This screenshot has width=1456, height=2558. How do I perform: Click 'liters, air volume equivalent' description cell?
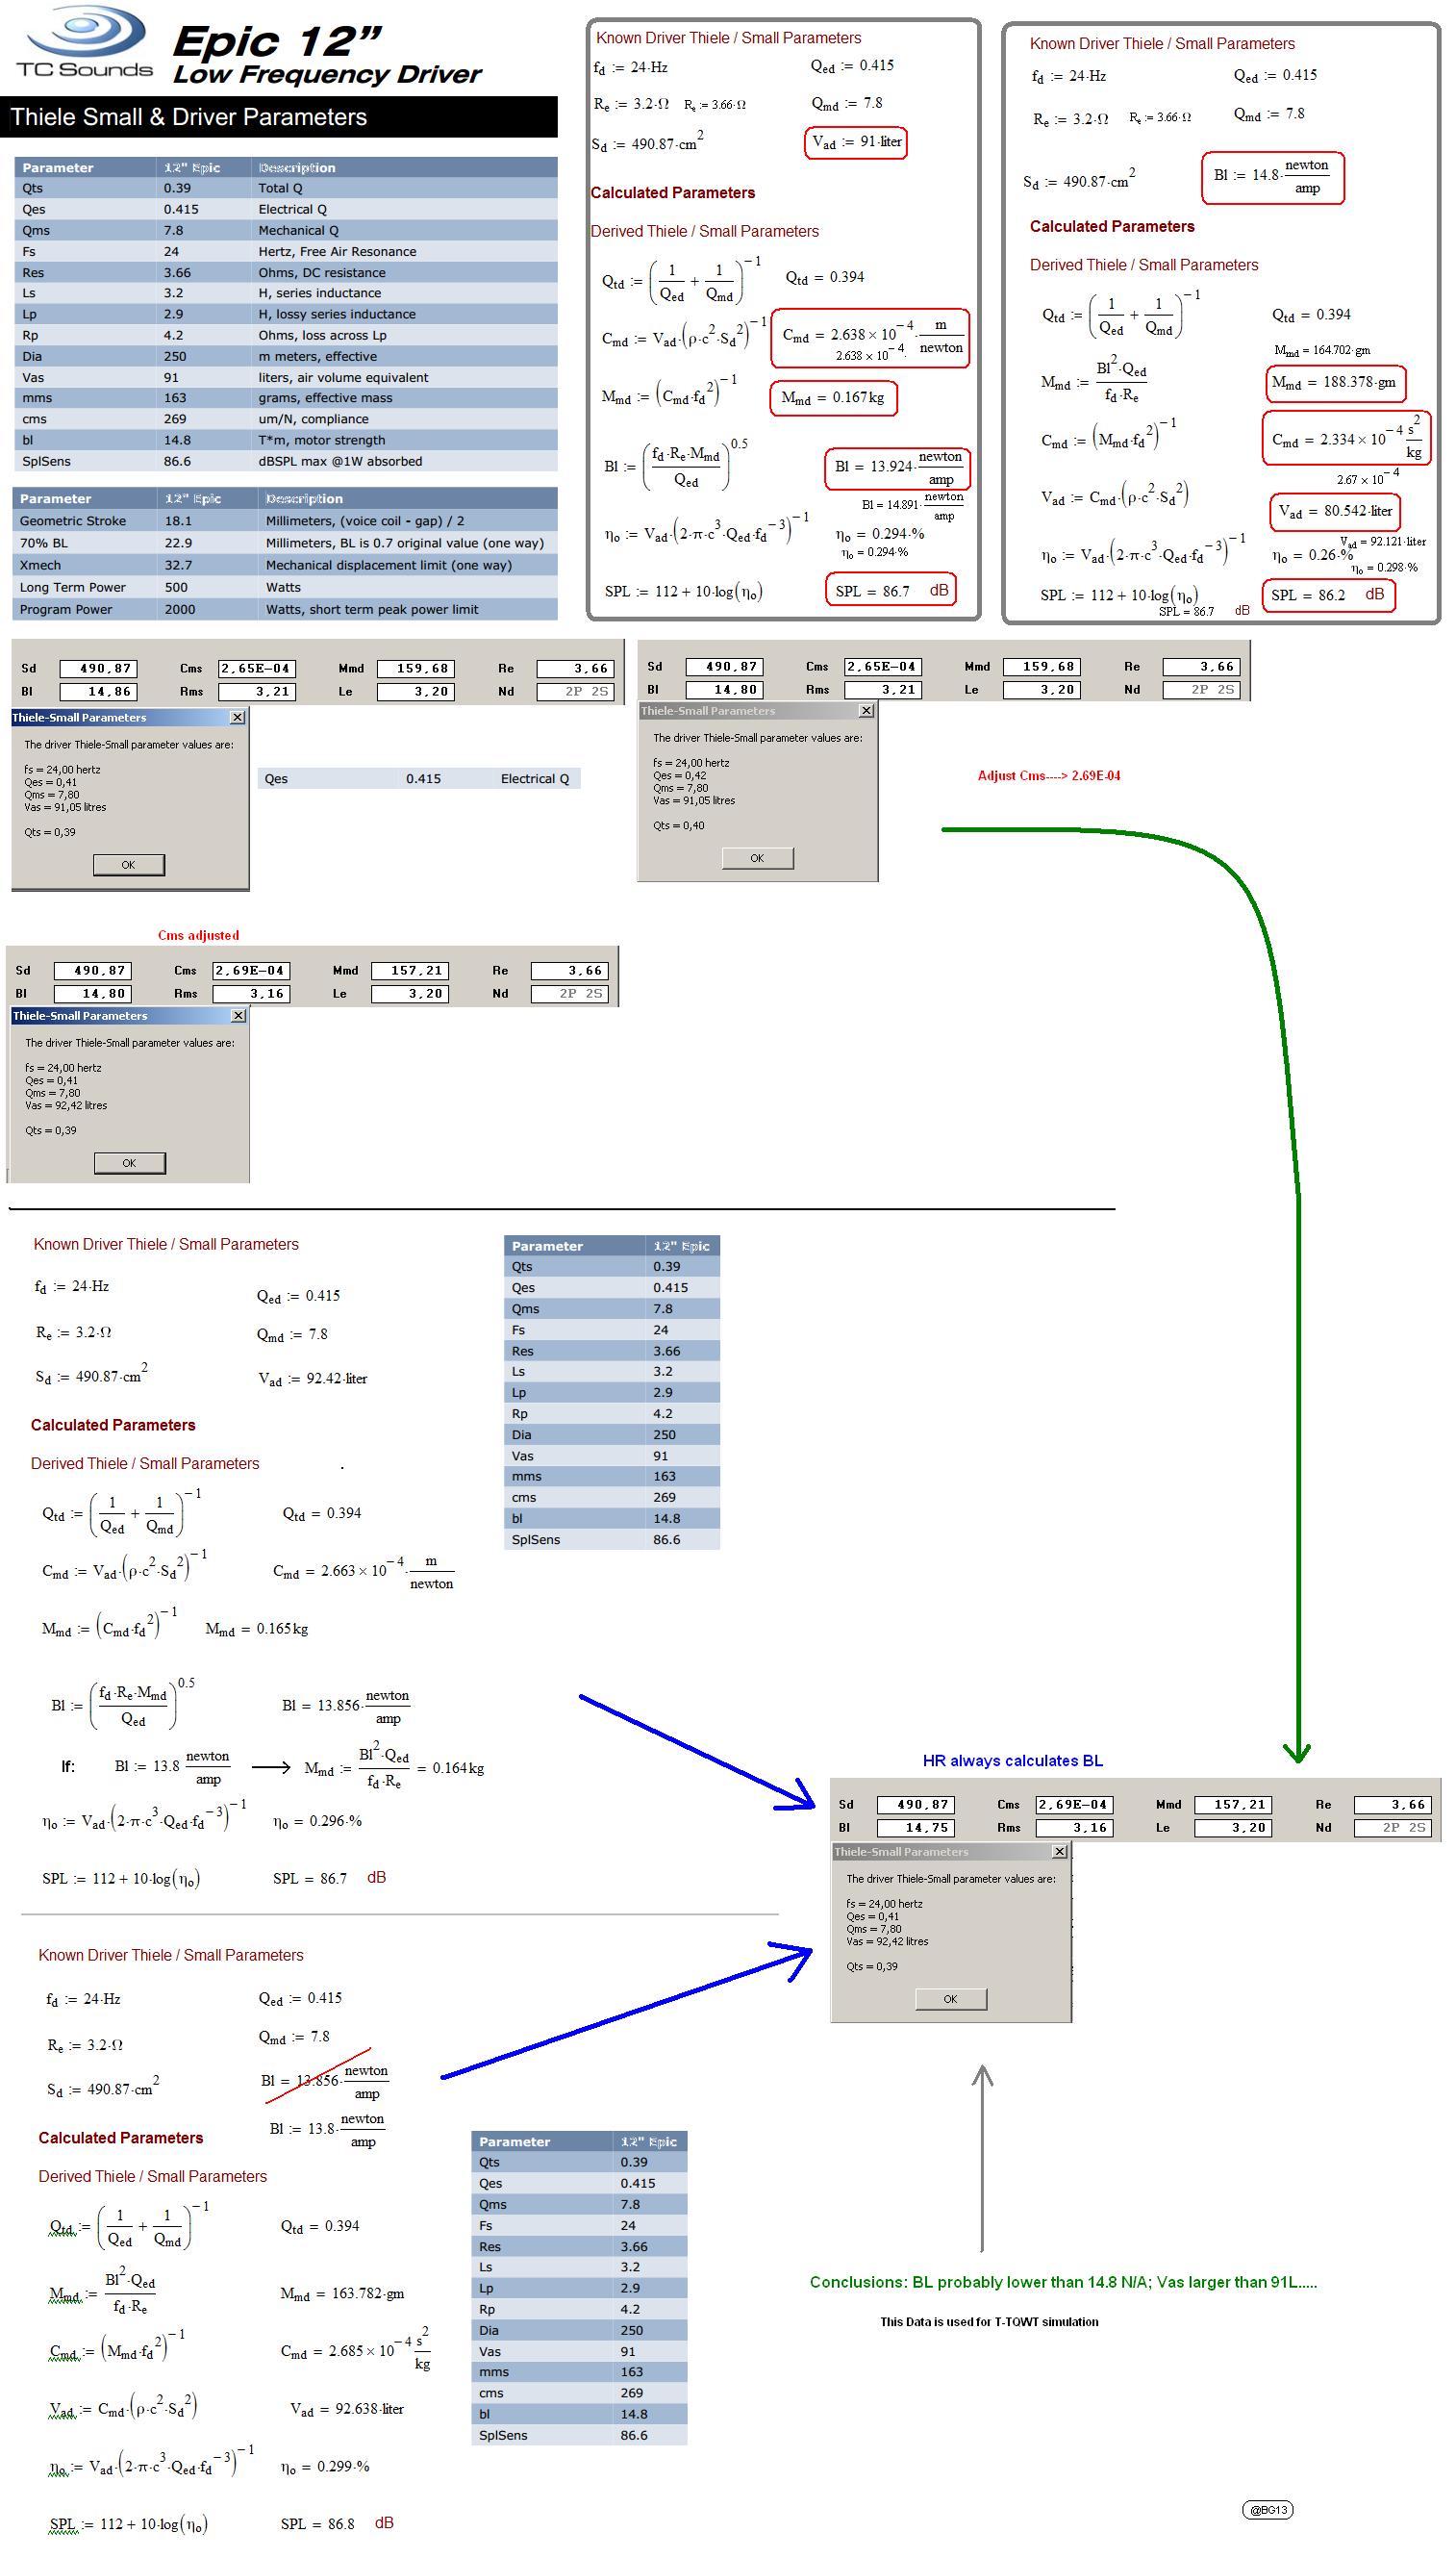click(x=343, y=377)
